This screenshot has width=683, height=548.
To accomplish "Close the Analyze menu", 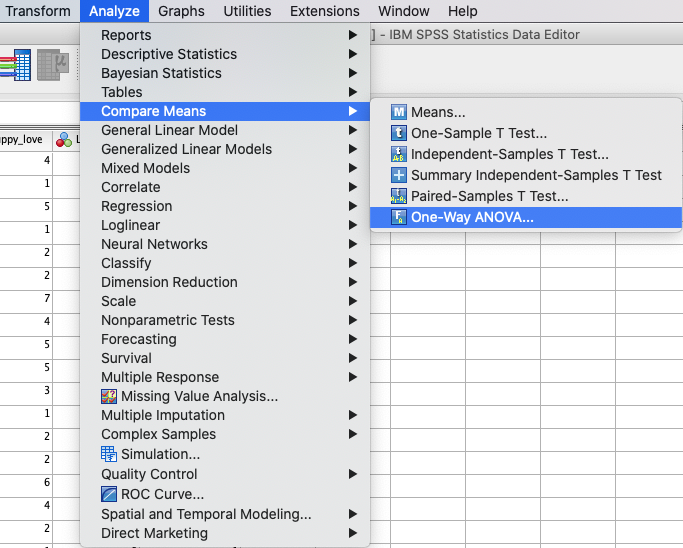I will coord(114,11).
